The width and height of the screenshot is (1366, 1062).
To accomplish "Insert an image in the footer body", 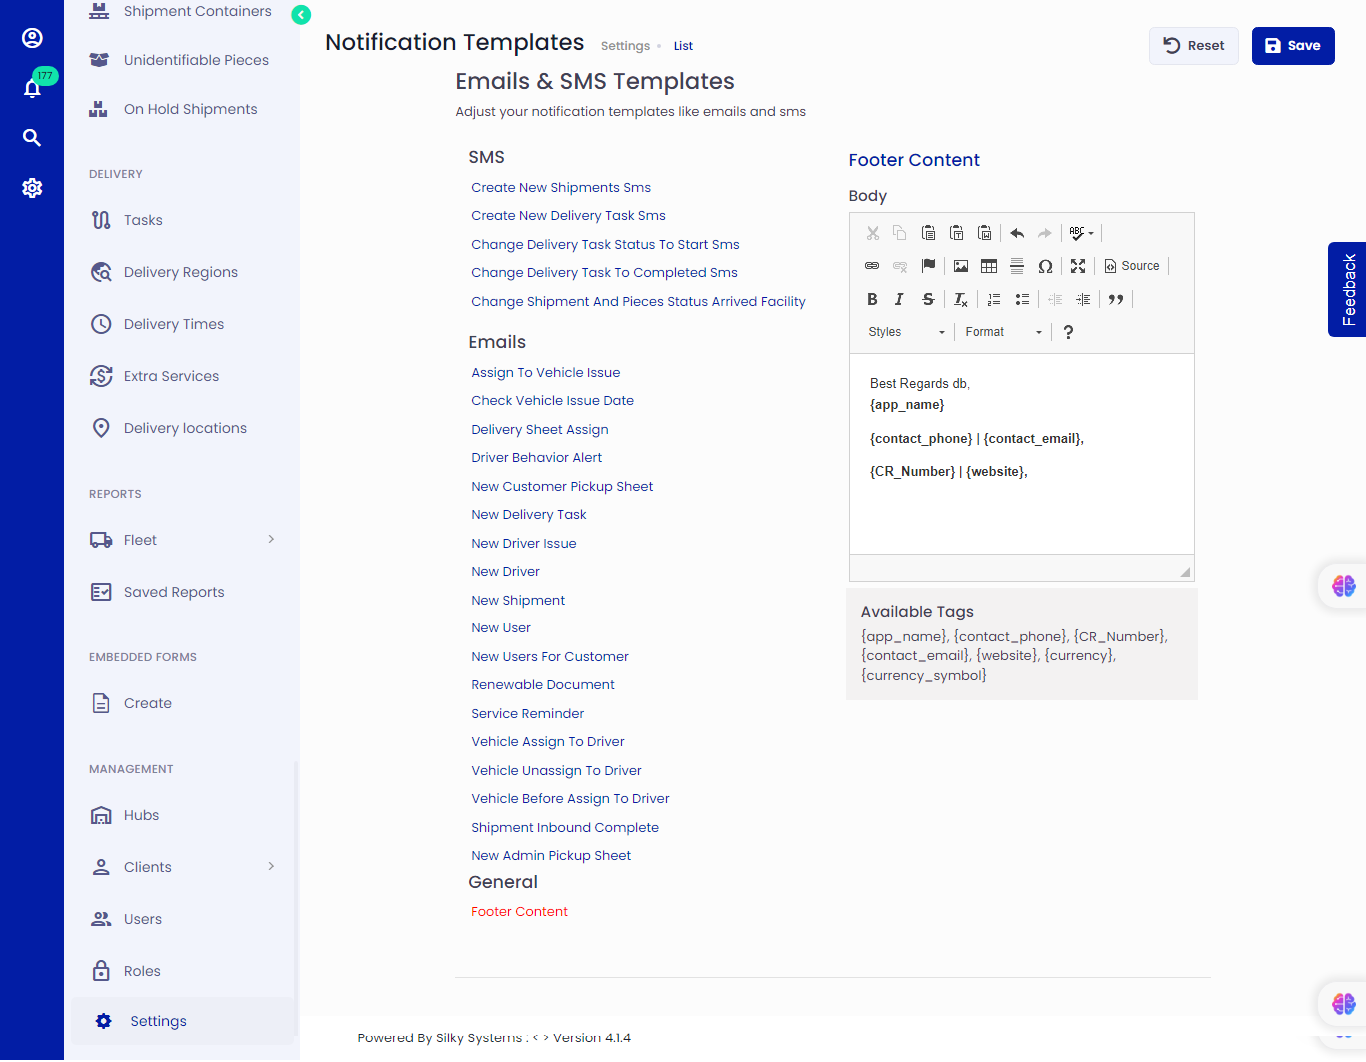I will tap(960, 265).
